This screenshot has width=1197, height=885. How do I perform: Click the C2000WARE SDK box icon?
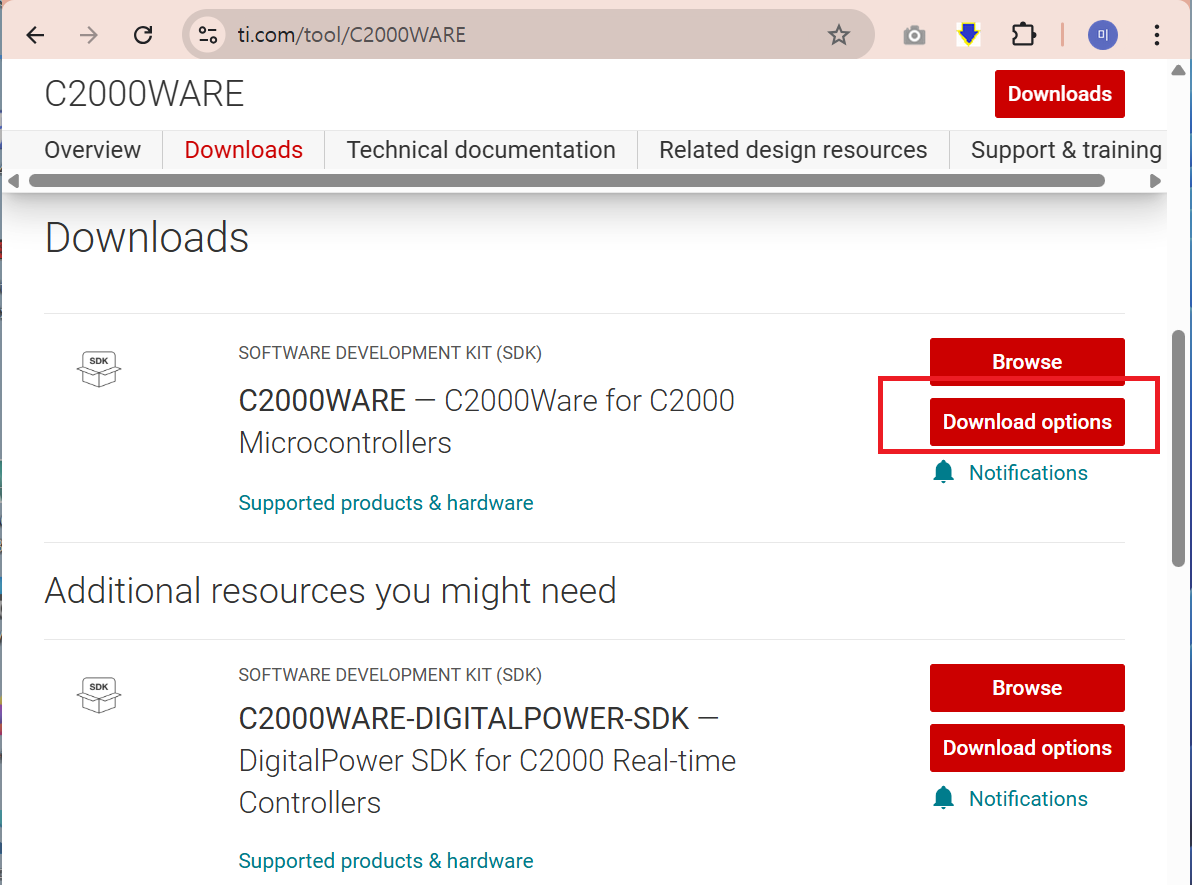click(98, 370)
